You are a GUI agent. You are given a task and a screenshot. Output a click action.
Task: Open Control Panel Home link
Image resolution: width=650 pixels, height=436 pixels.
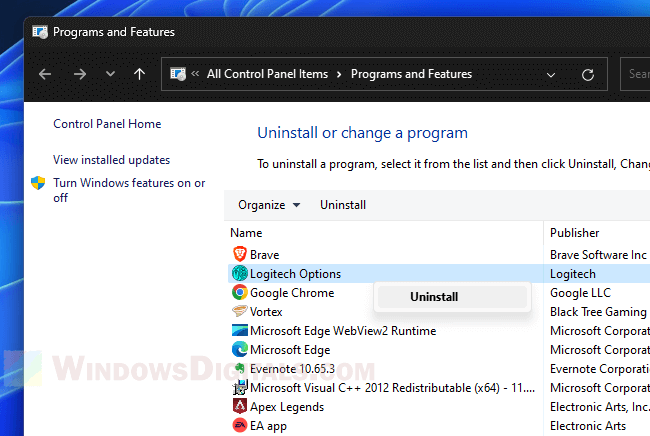pos(107,124)
